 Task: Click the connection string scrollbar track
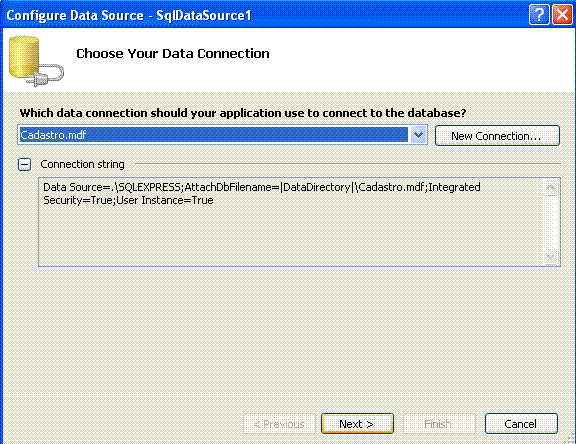[x=551, y=222]
